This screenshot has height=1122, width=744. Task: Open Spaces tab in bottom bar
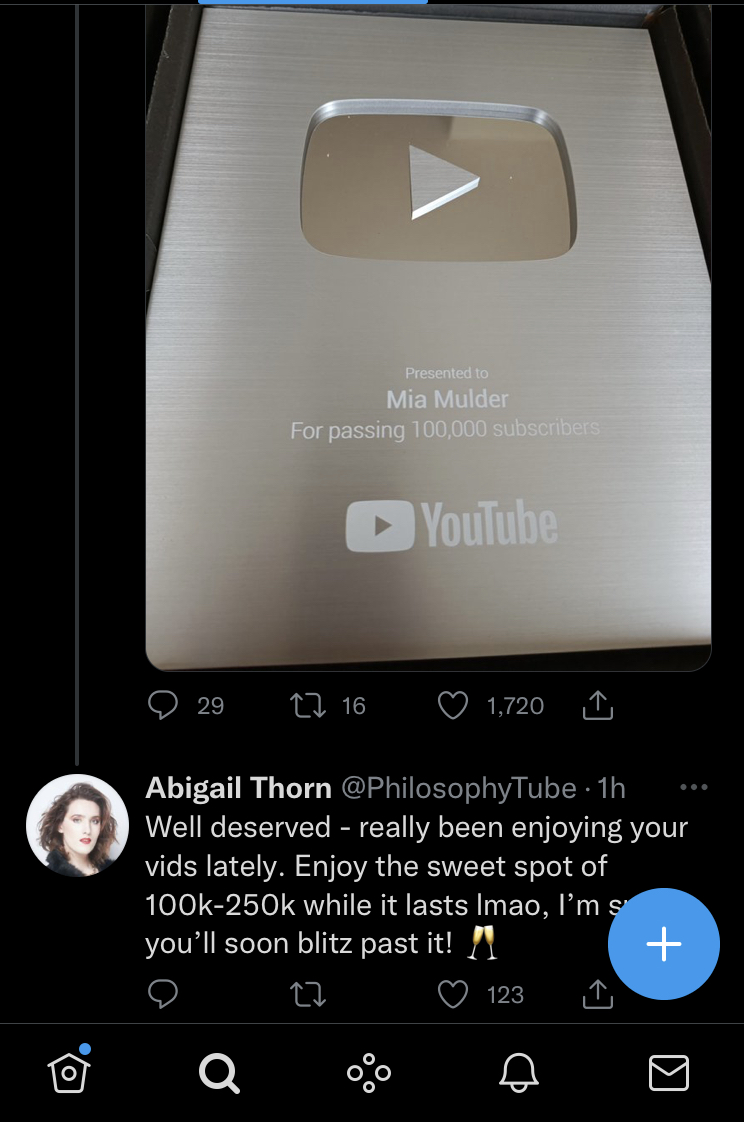point(369,1073)
